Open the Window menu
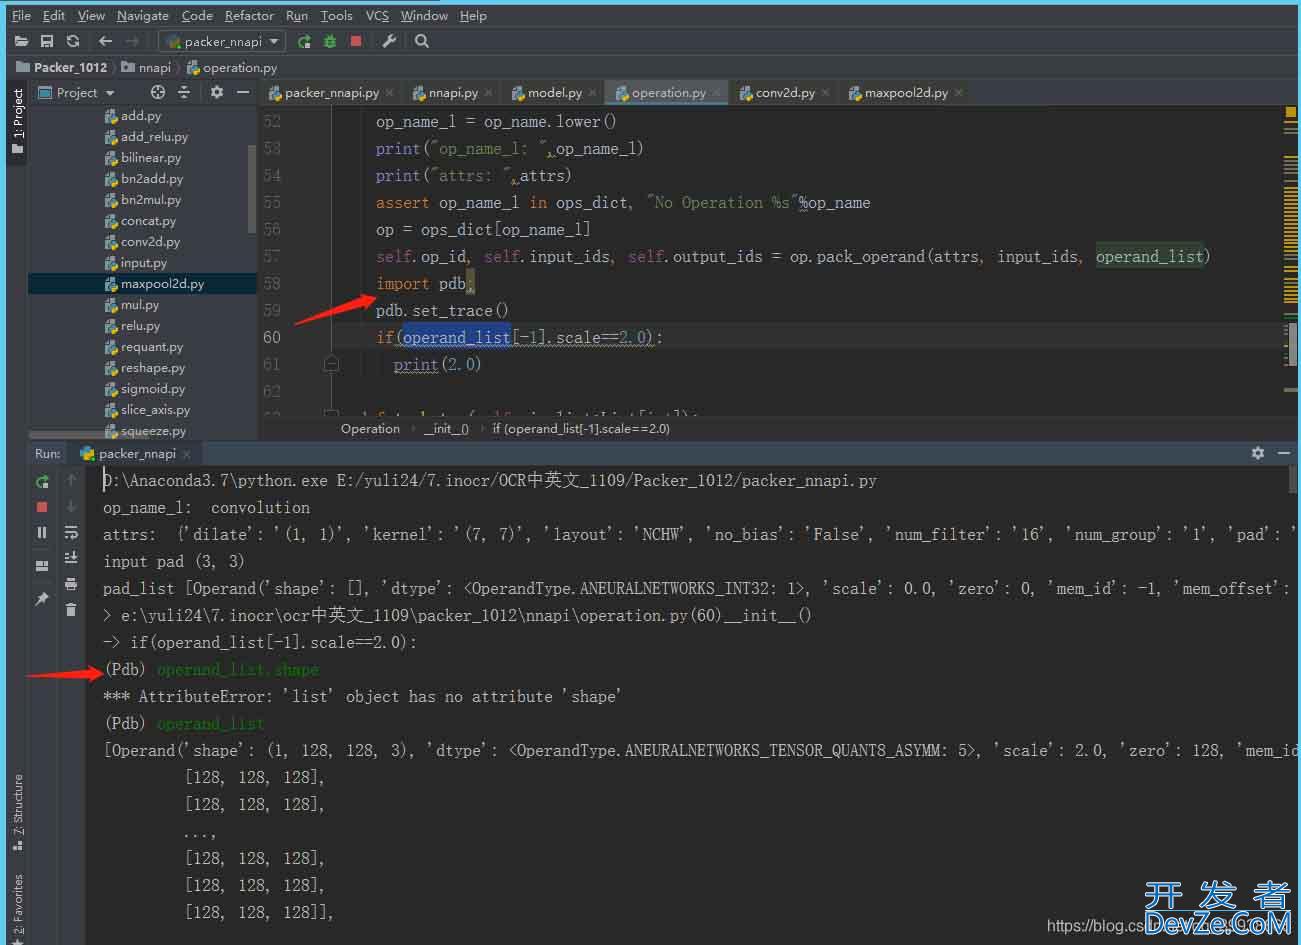Image resolution: width=1301 pixels, height=945 pixels. tap(424, 15)
